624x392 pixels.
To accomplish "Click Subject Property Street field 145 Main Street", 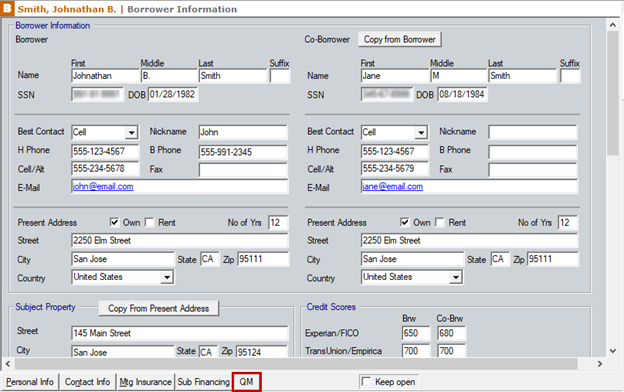I will pos(180,333).
